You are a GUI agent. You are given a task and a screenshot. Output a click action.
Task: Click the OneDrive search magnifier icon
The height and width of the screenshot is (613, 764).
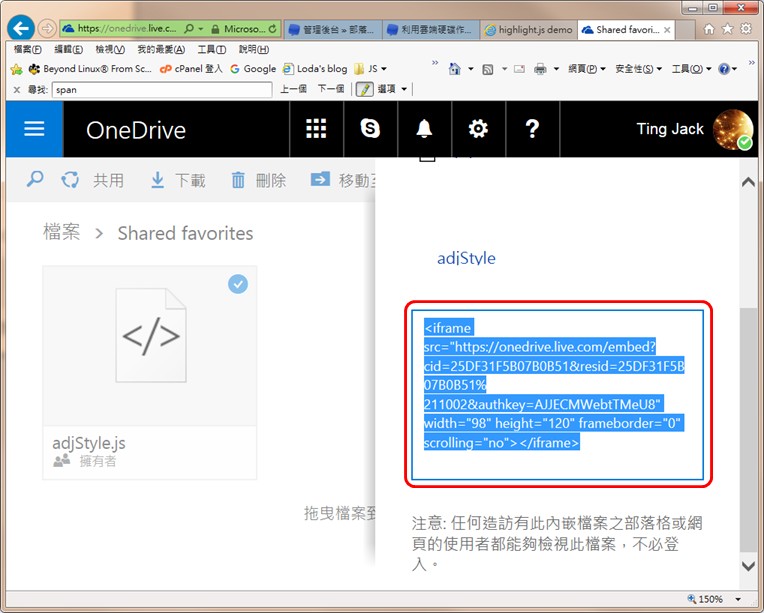35,180
